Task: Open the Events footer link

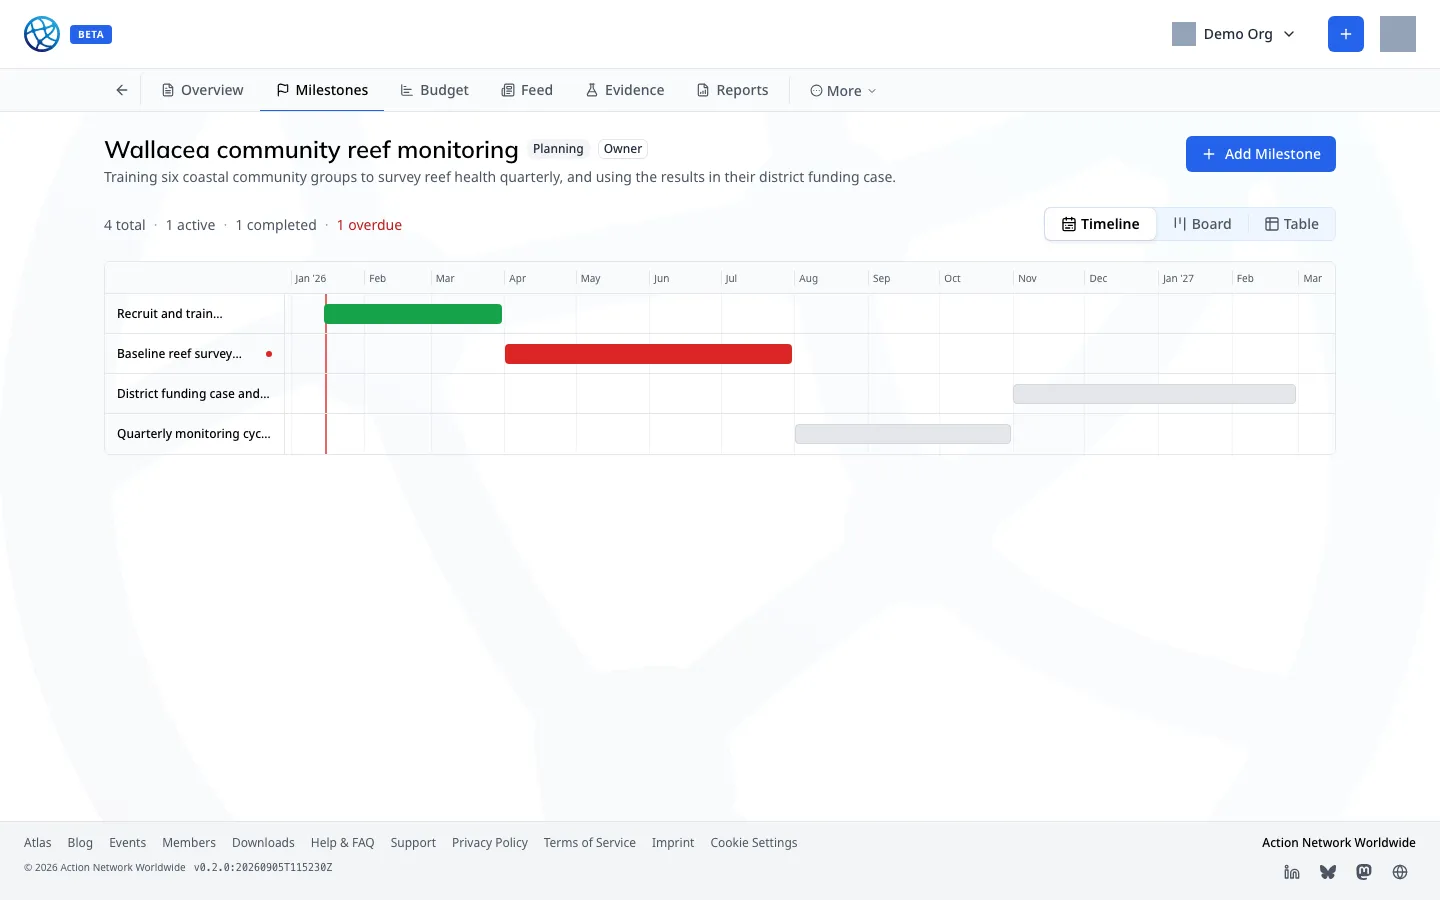Action: coord(127,843)
